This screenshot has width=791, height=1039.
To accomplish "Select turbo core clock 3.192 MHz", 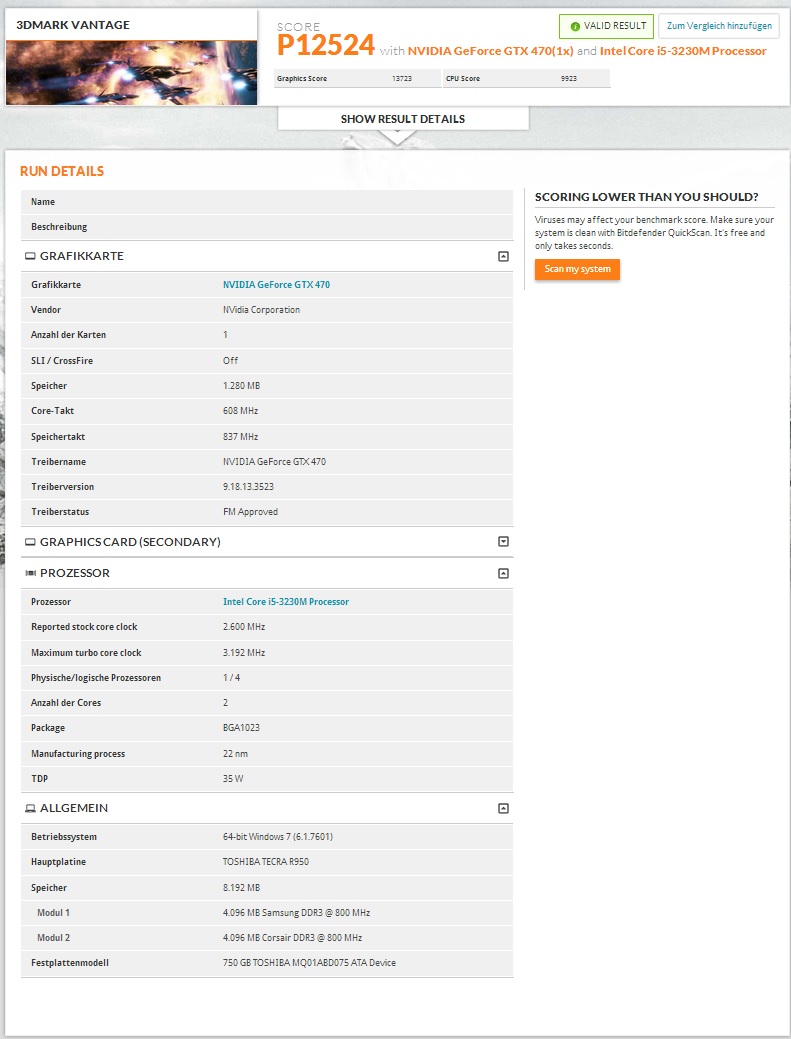I will 244,653.
